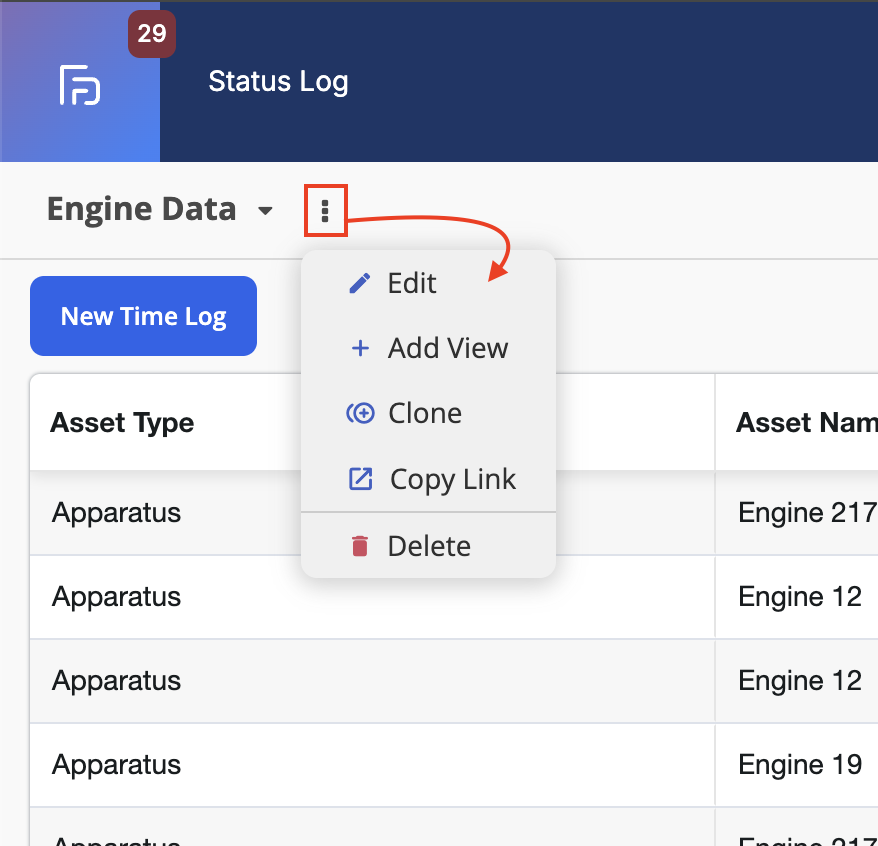Select the Engine 19 table cell
This screenshot has width=878, height=846.
click(x=800, y=765)
